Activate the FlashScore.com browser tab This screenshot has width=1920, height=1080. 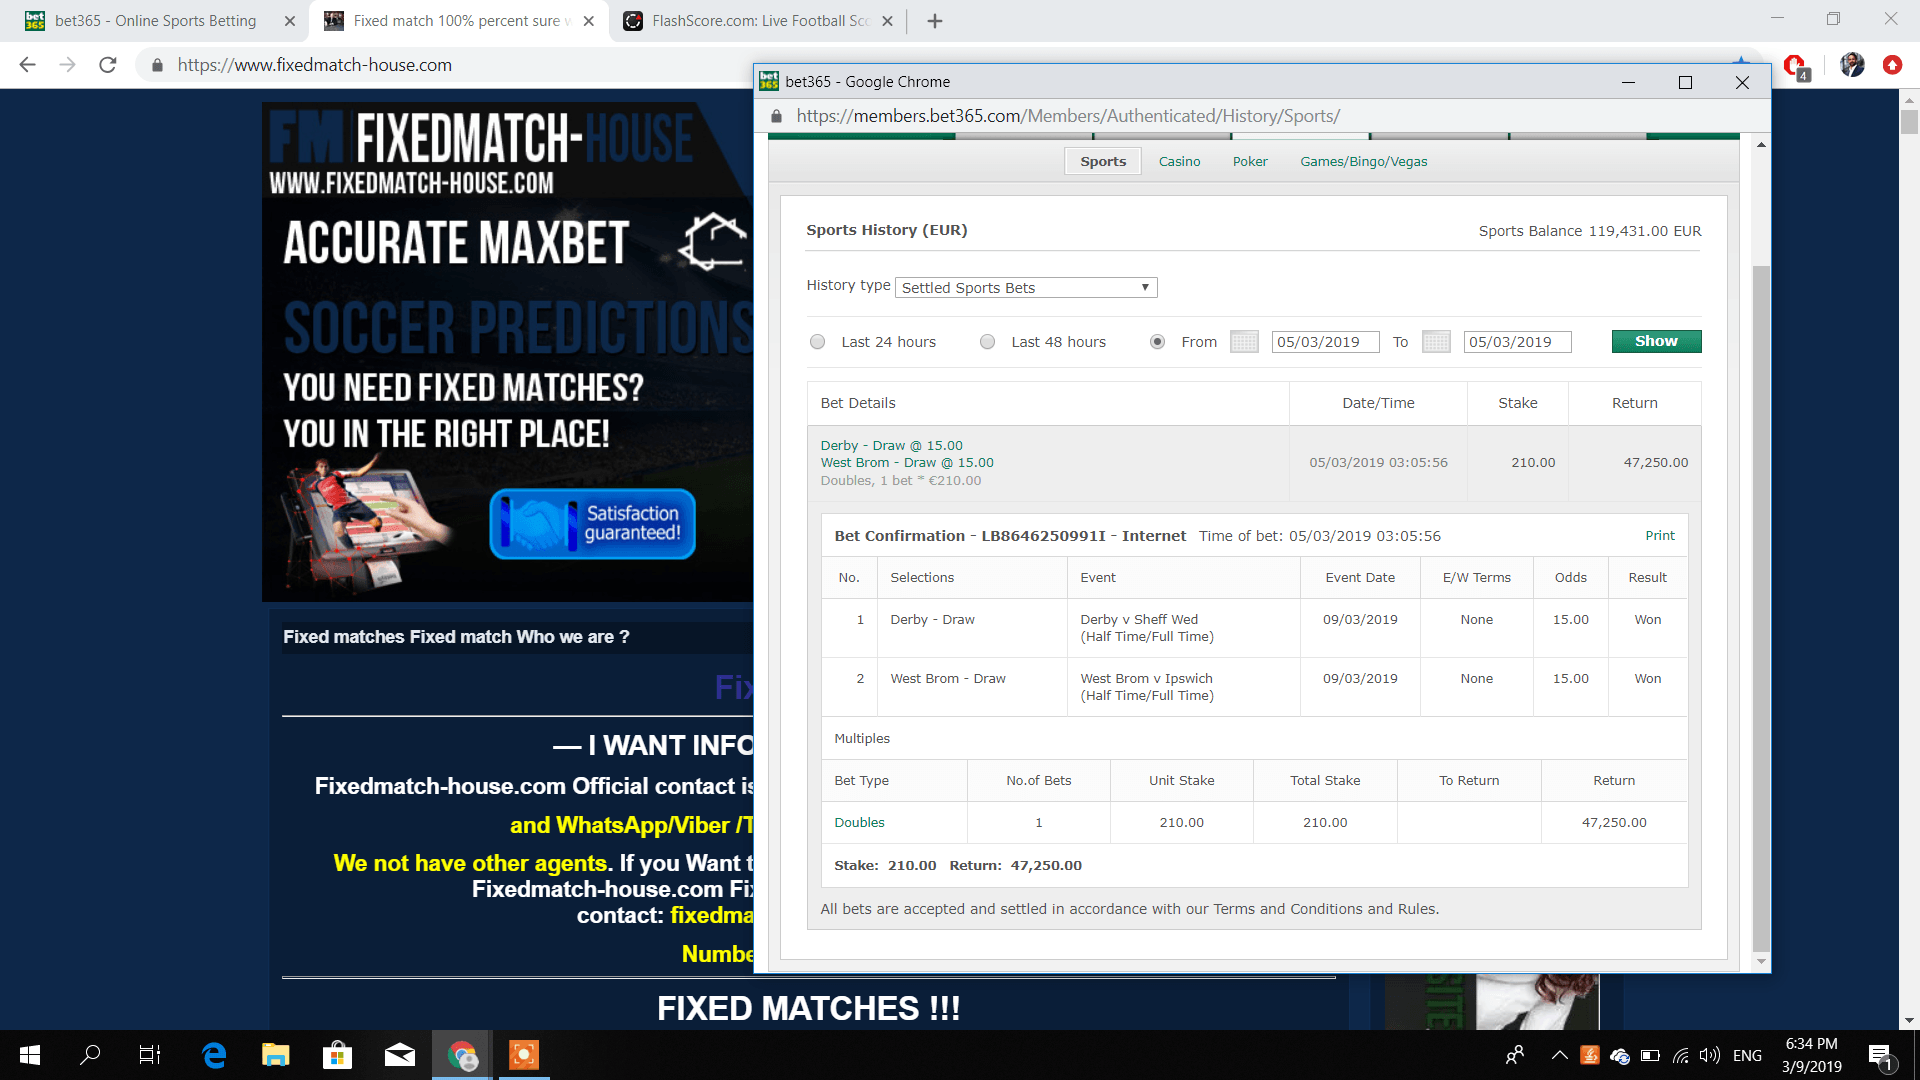[x=758, y=21]
